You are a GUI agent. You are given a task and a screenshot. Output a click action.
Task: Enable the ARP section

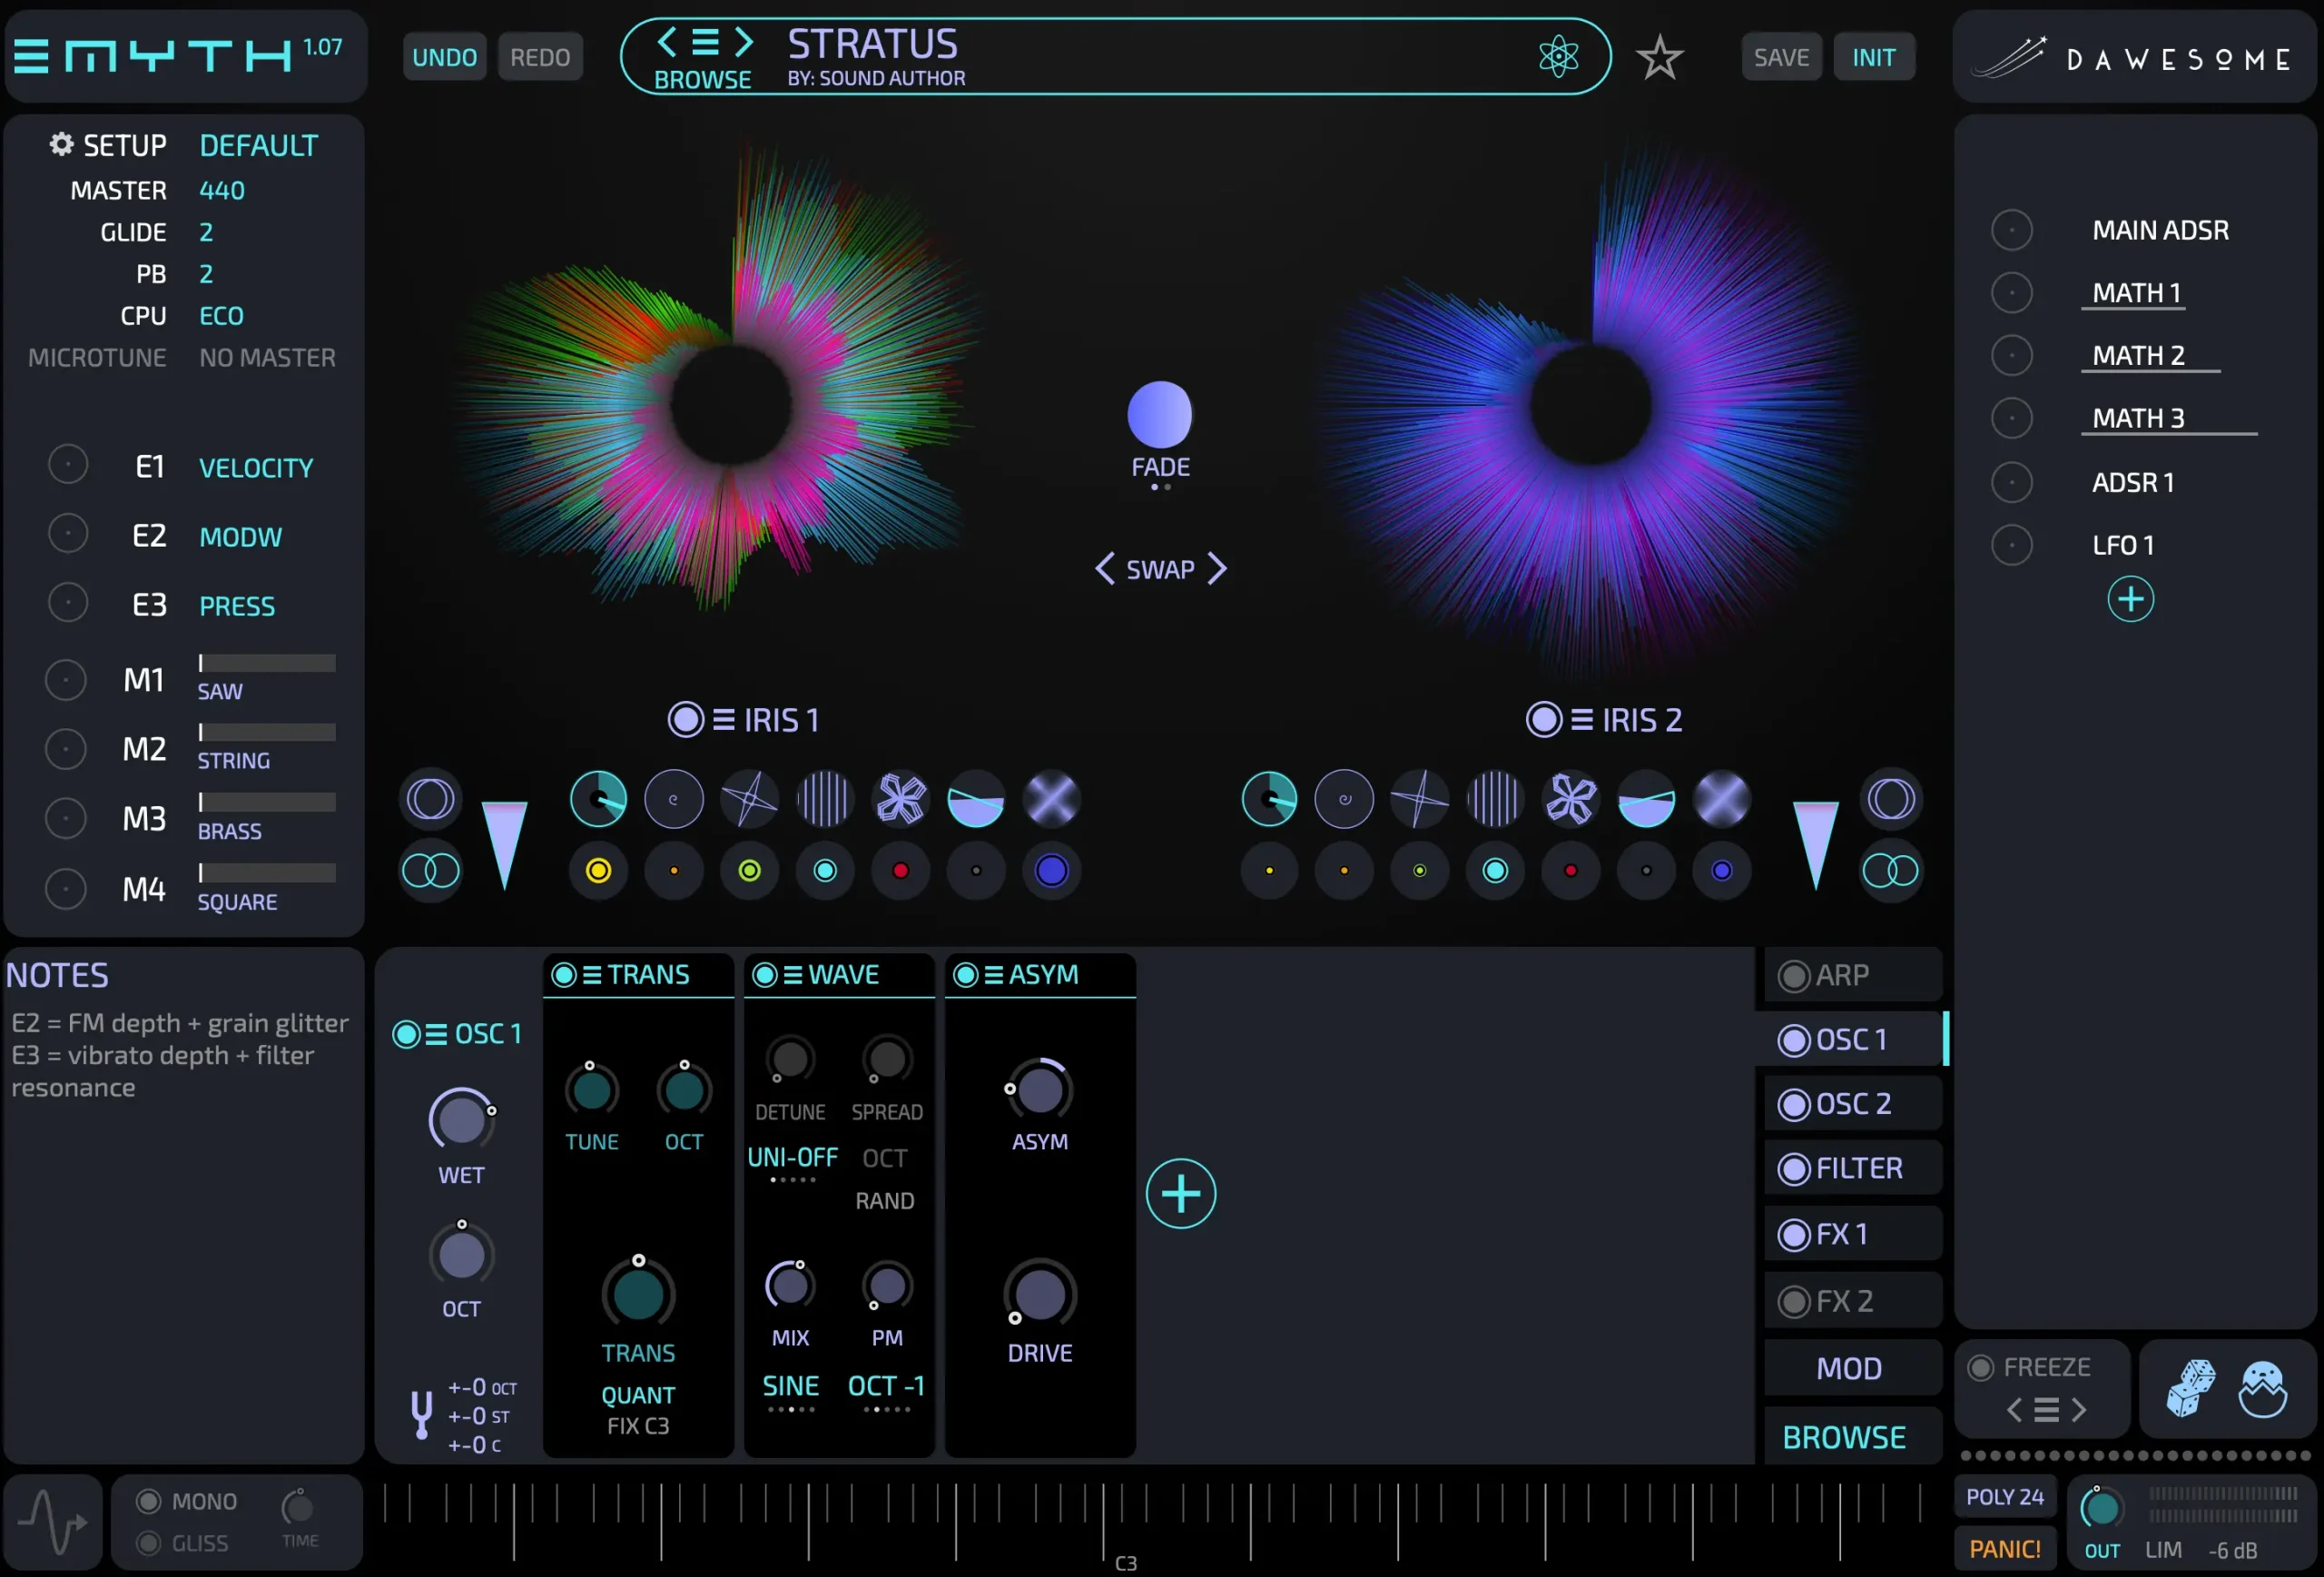coord(1794,976)
